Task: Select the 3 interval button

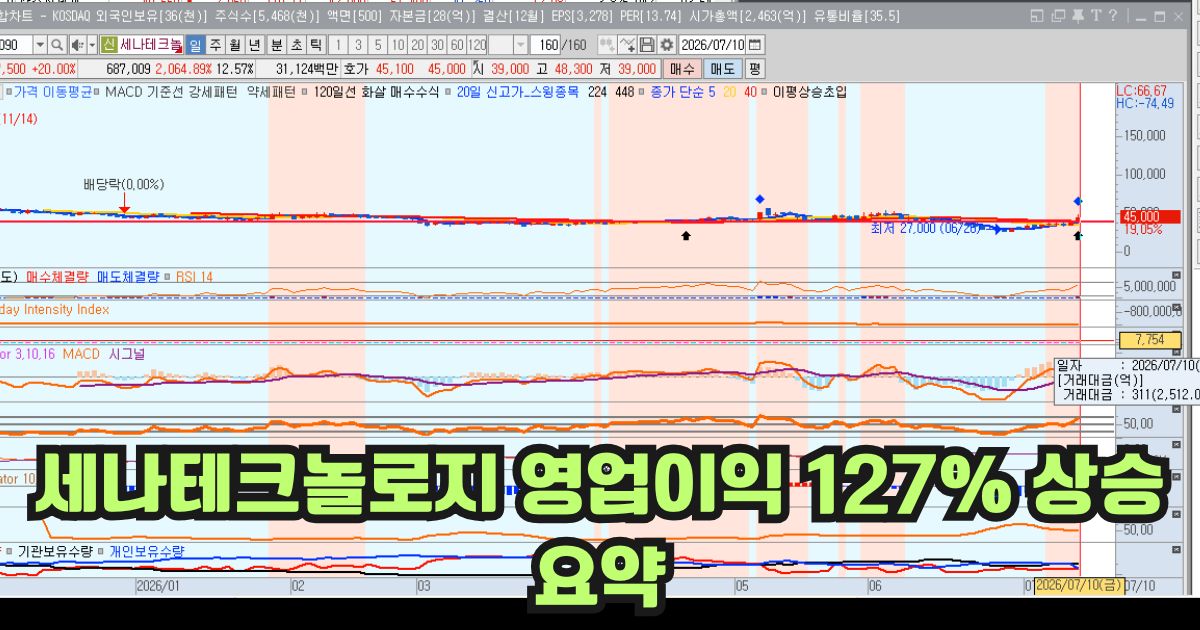Action: pyautogui.click(x=358, y=45)
